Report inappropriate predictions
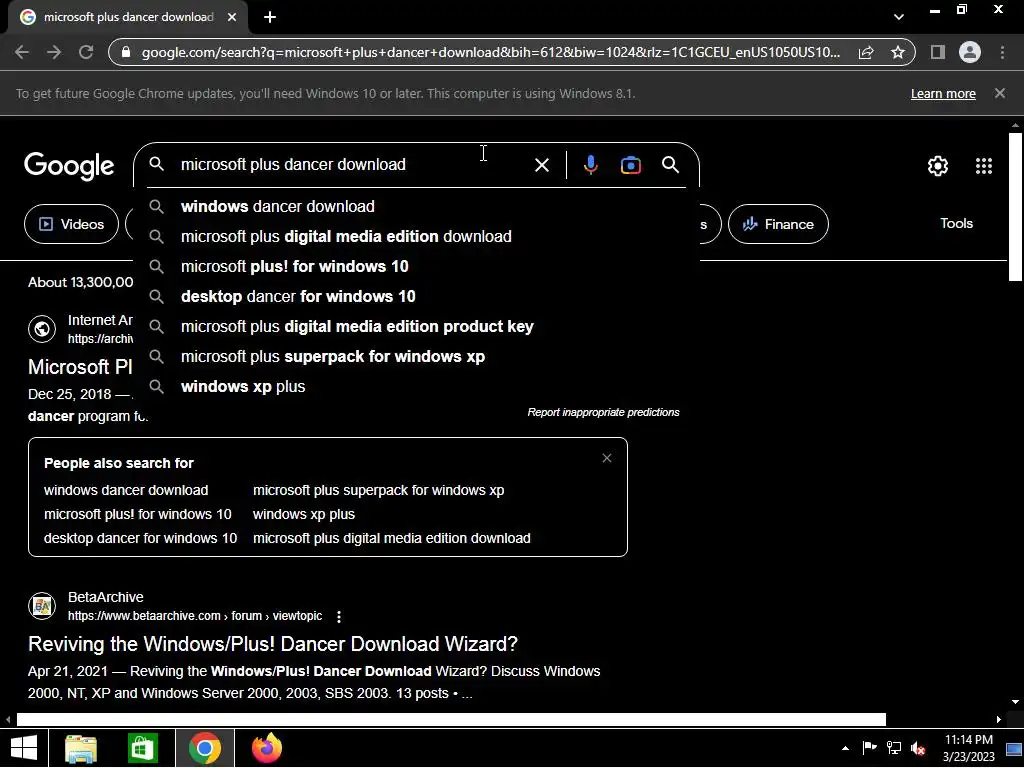 (603, 412)
